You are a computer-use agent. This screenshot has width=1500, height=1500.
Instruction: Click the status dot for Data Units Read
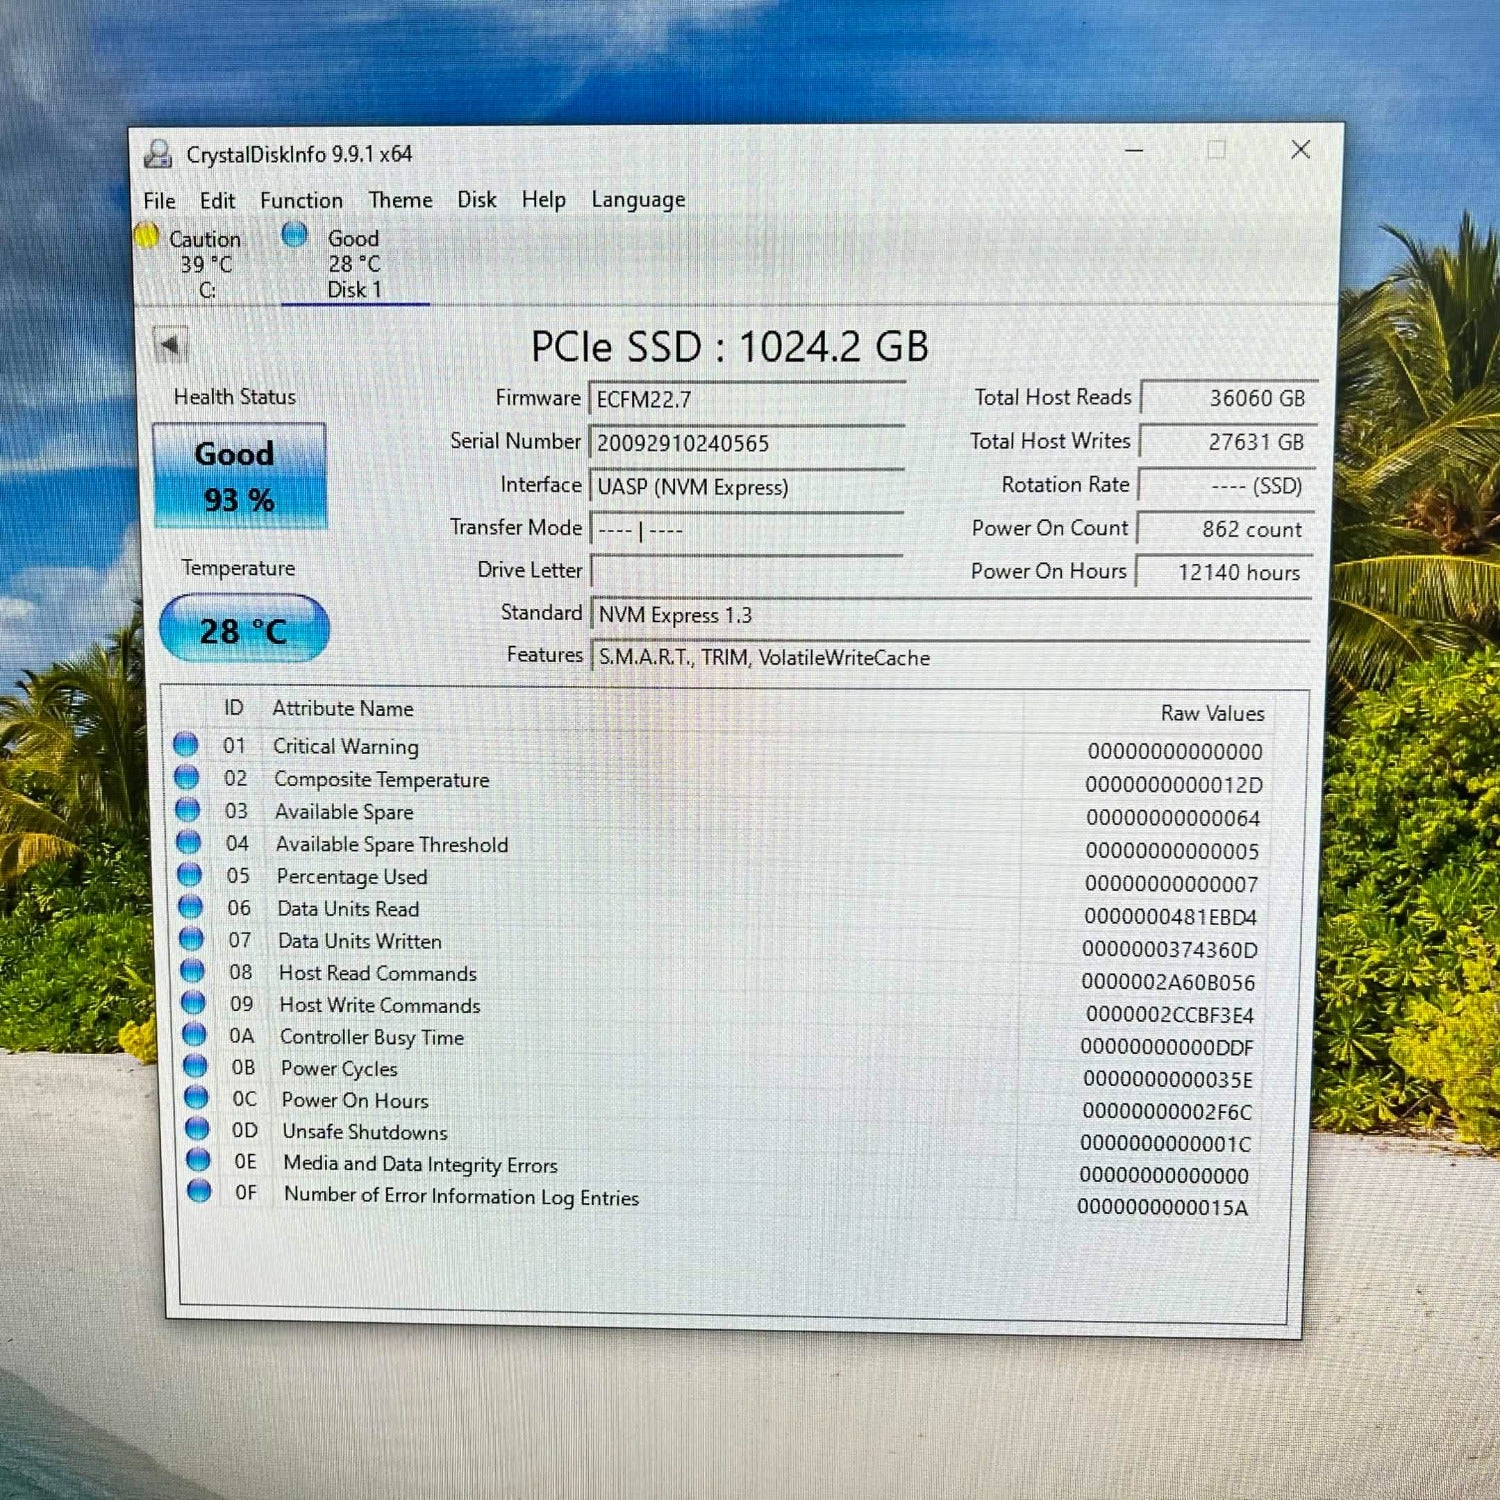(x=190, y=906)
